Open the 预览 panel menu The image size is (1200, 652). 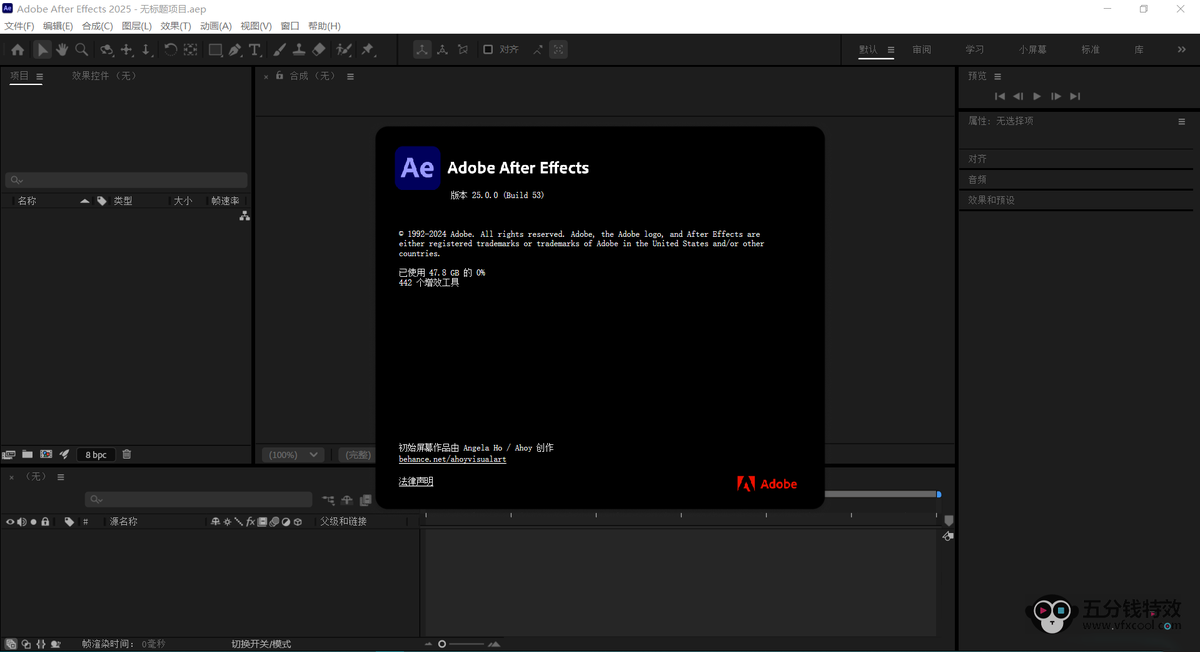[x=998, y=76]
